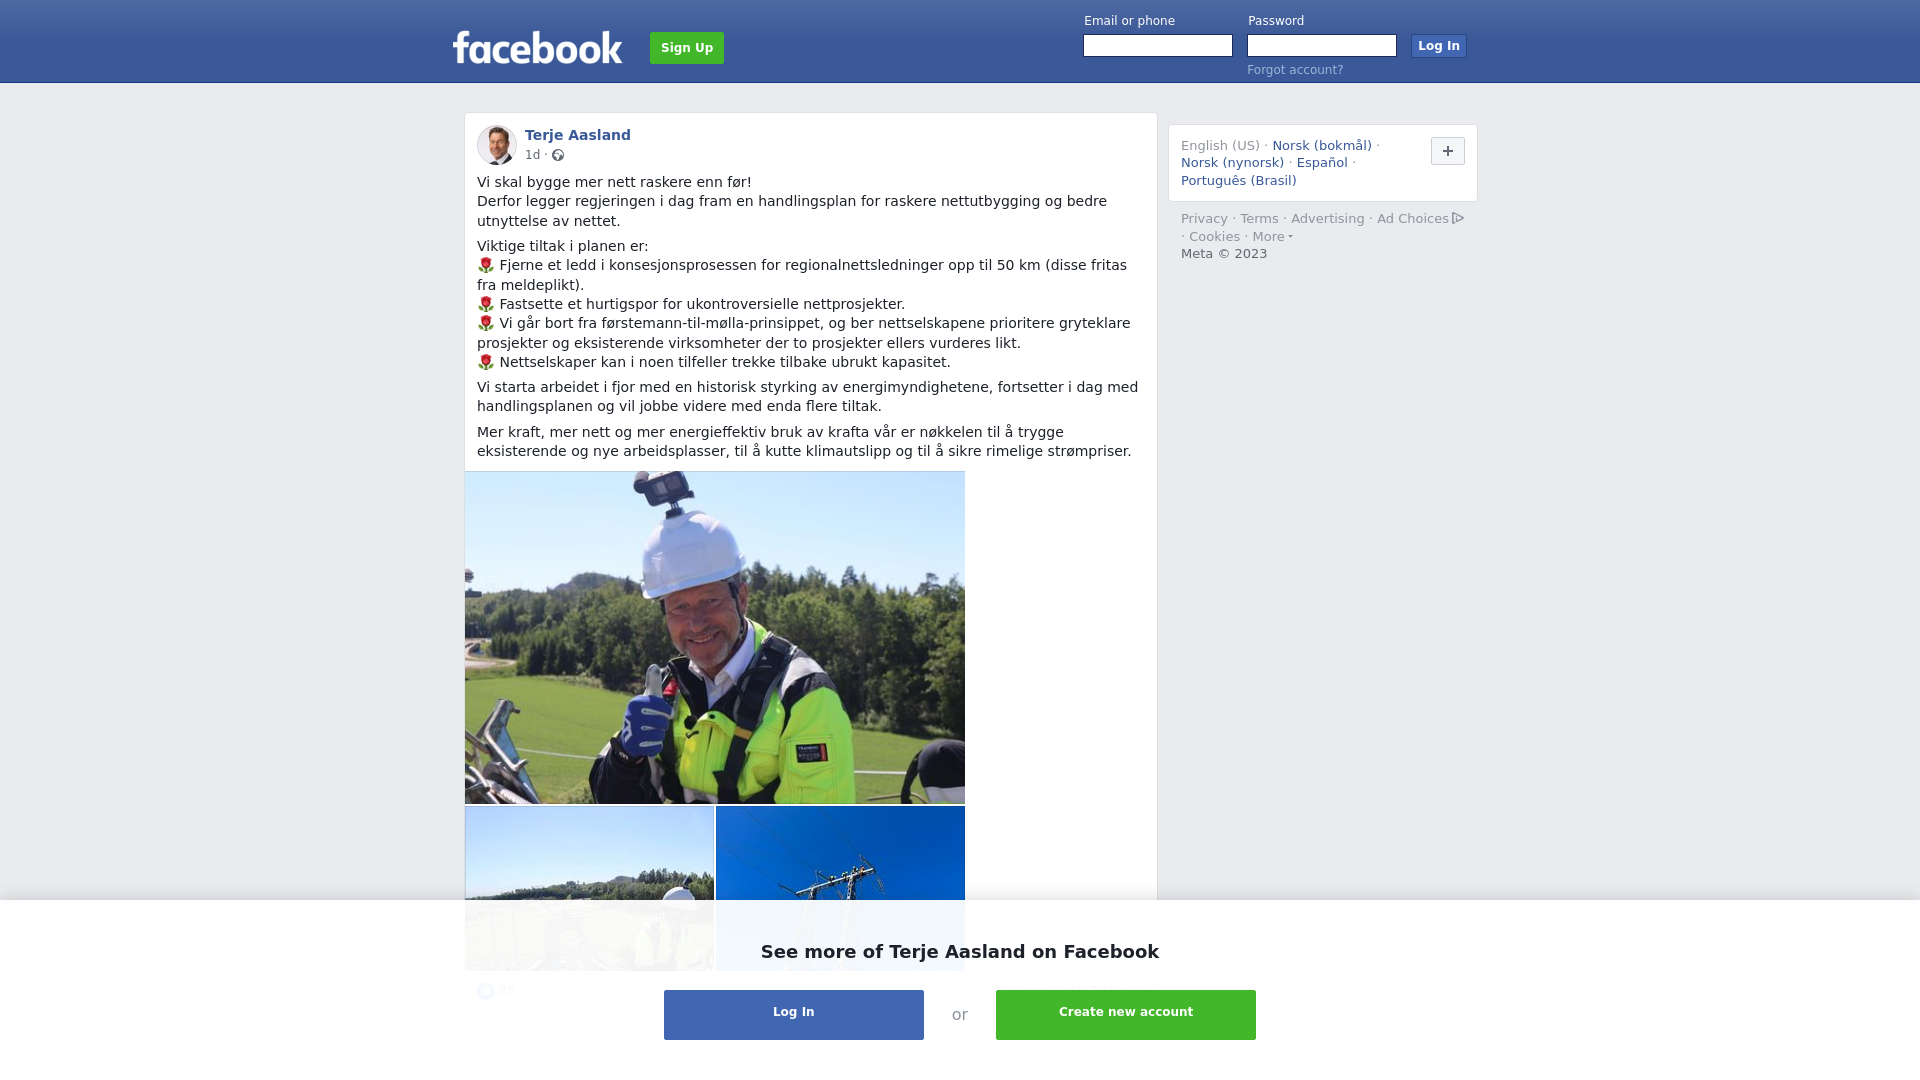The height and width of the screenshot is (1080, 1920).
Task: Expand the More footer dropdown
Action: pos(1273,237)
